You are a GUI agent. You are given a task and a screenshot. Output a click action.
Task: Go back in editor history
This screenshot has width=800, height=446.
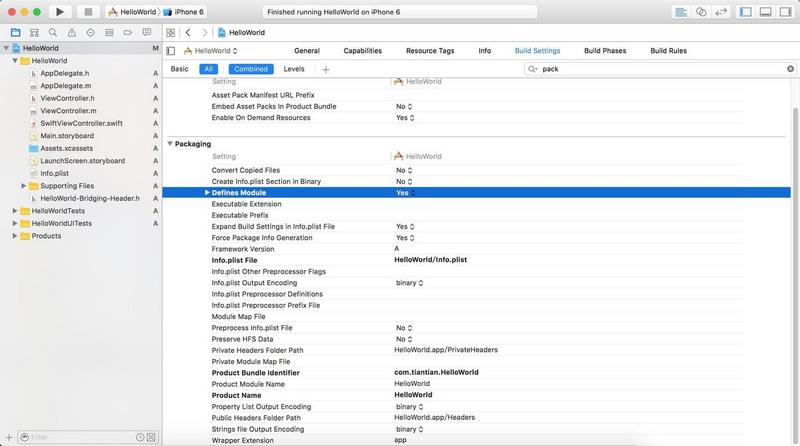click(x=188, y=33)
